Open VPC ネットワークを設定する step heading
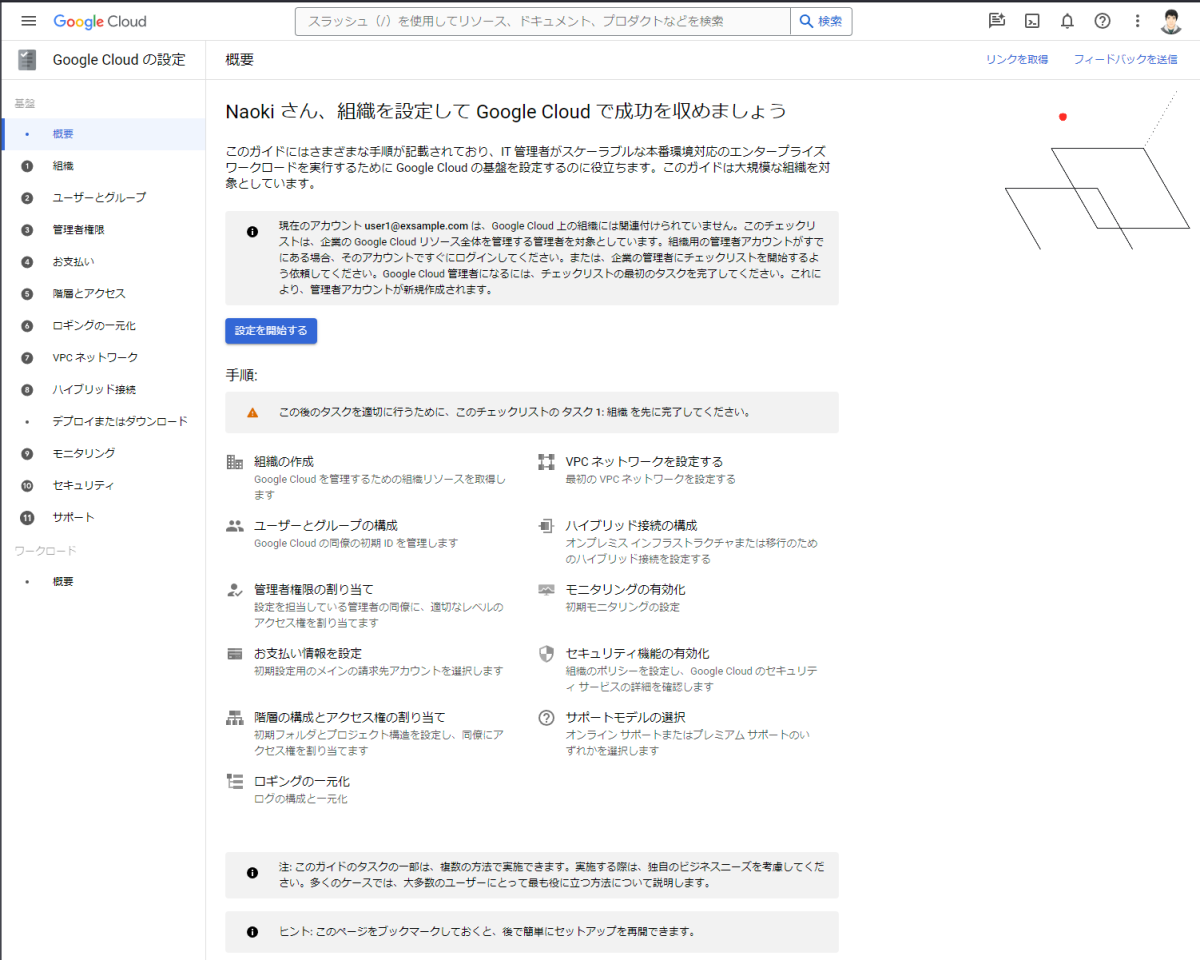Image resolution: width=1200 pixels, height=960 pixels. pos(644,462)
